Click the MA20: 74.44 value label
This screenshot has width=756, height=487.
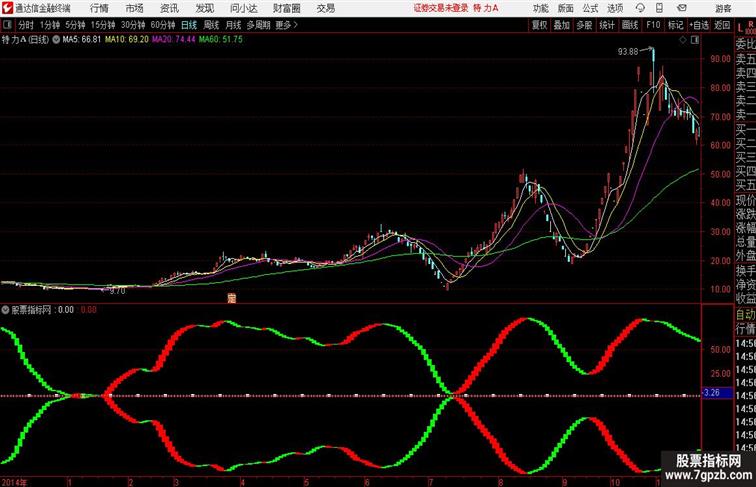coord(174,40)
